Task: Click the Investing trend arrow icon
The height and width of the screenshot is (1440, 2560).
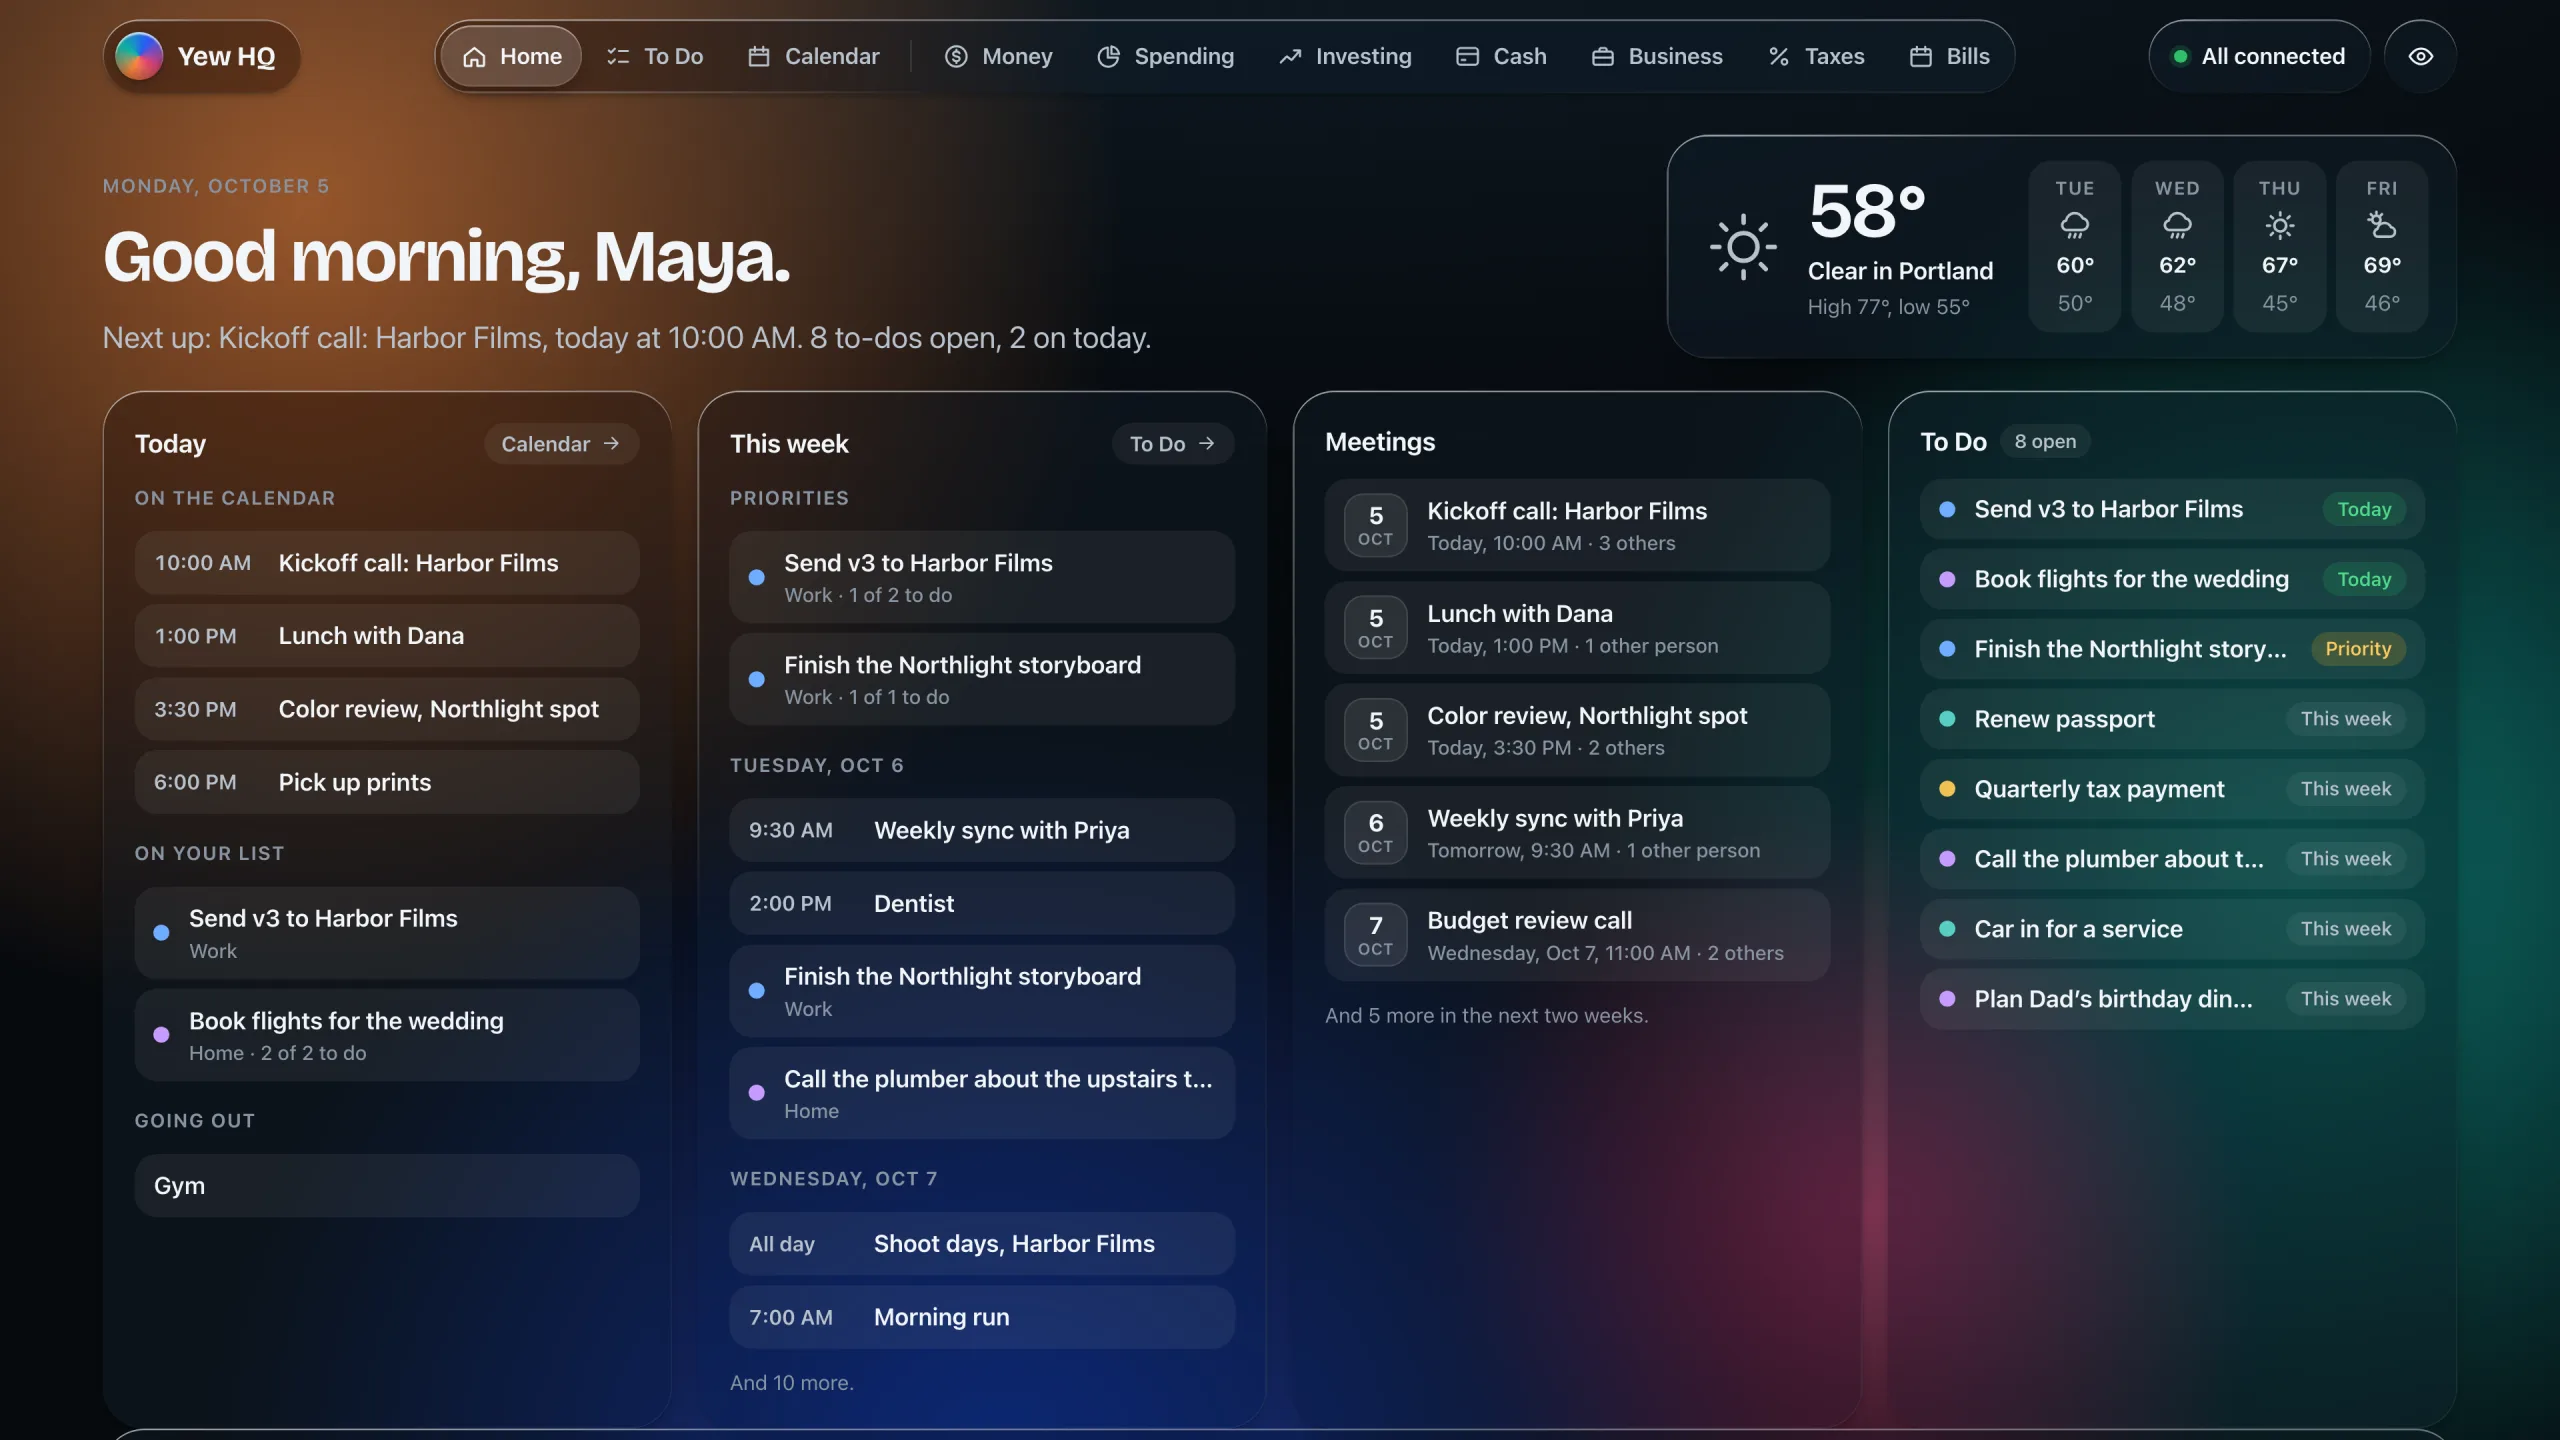Action: [x=1290, y=57]
